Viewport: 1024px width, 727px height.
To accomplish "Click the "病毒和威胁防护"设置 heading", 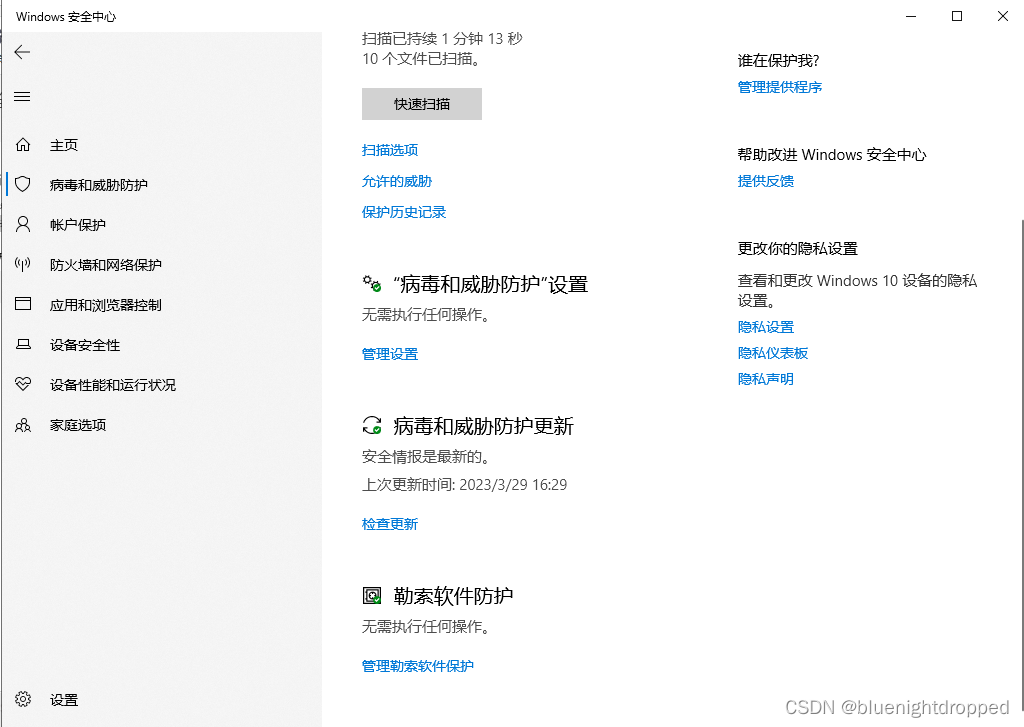I will [491, 284].
